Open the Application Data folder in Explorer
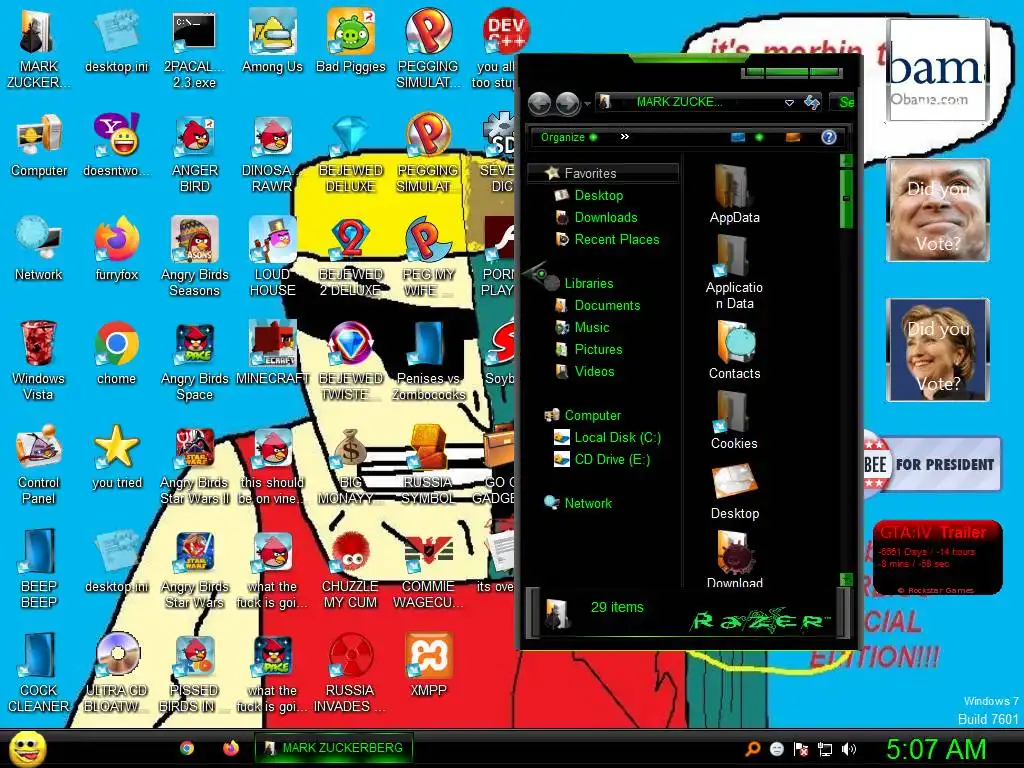Viewport: 1024px width, 768px height. click(735, 272)
